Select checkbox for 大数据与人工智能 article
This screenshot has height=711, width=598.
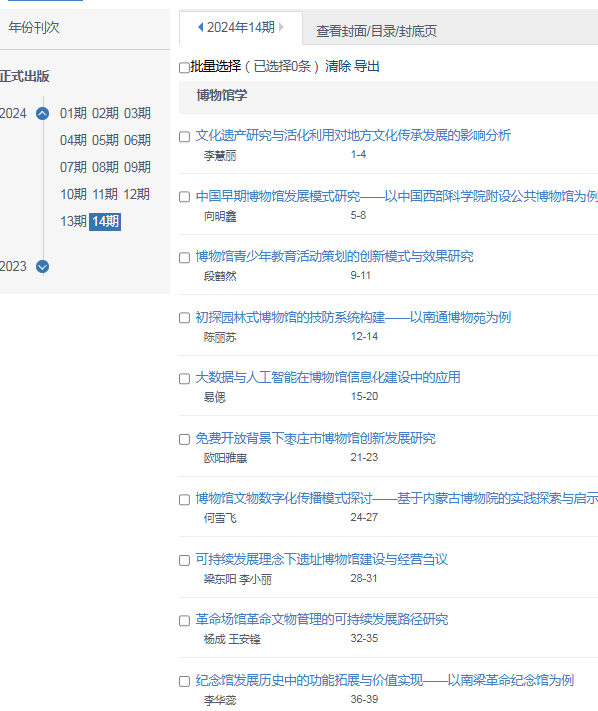(184, 379)
